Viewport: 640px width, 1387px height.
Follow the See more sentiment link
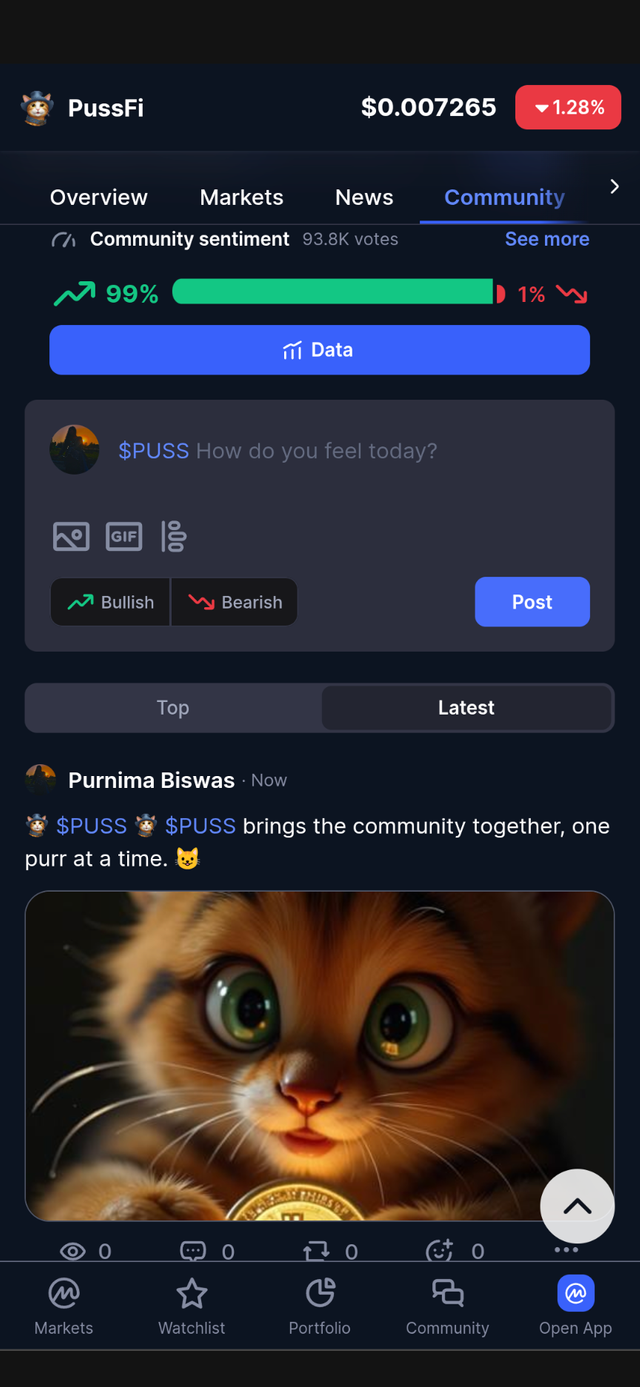point(547,239)
